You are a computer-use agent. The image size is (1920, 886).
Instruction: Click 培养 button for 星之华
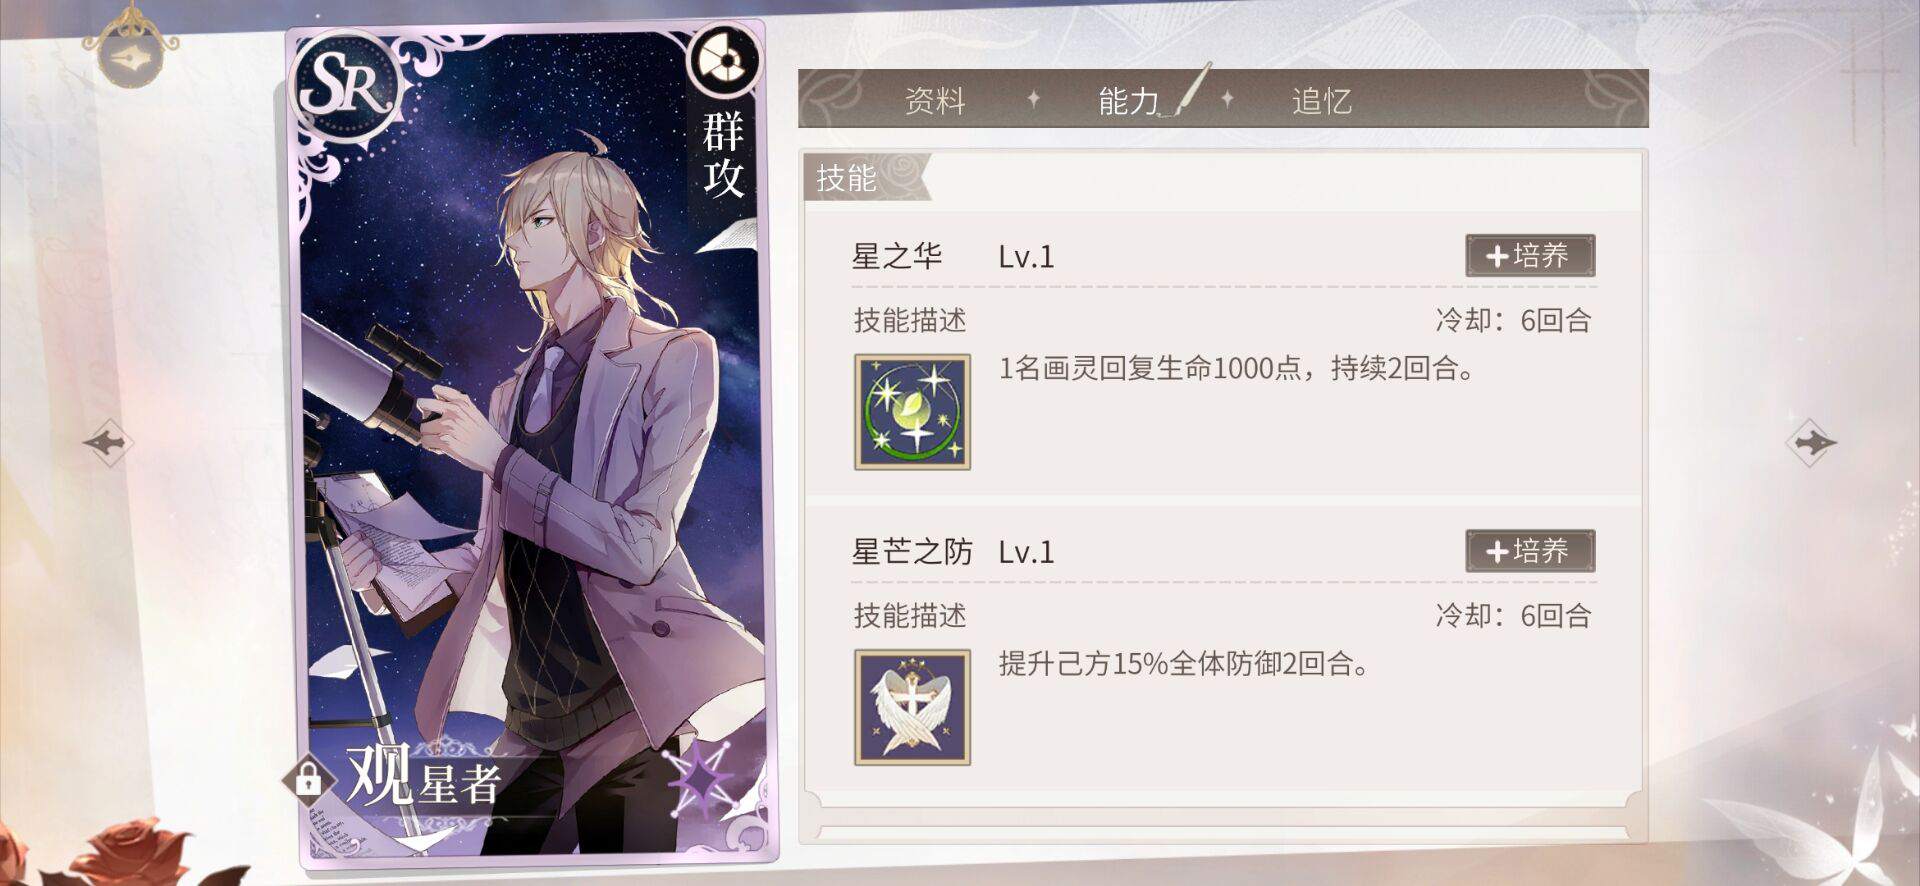1530,256
